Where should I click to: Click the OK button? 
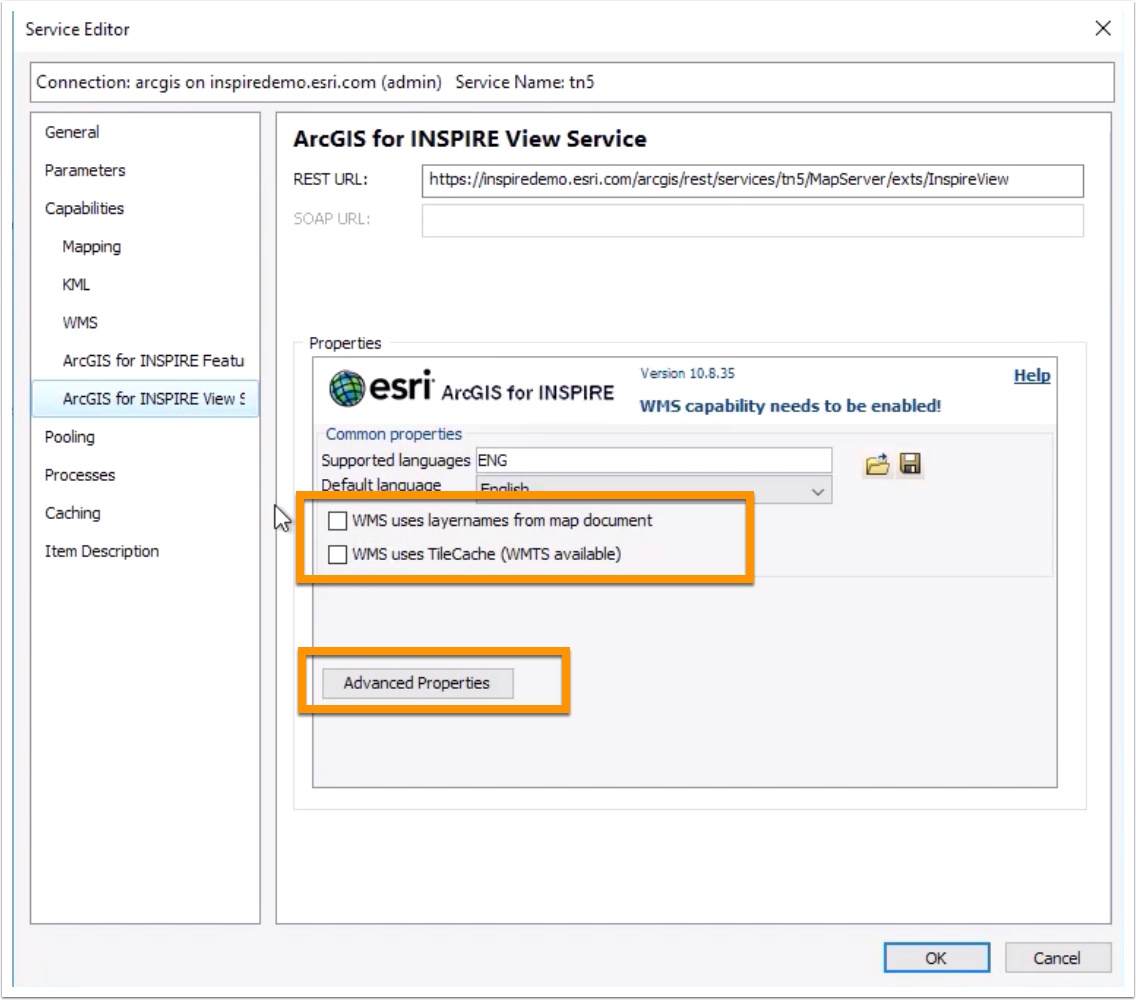(936, 958)
